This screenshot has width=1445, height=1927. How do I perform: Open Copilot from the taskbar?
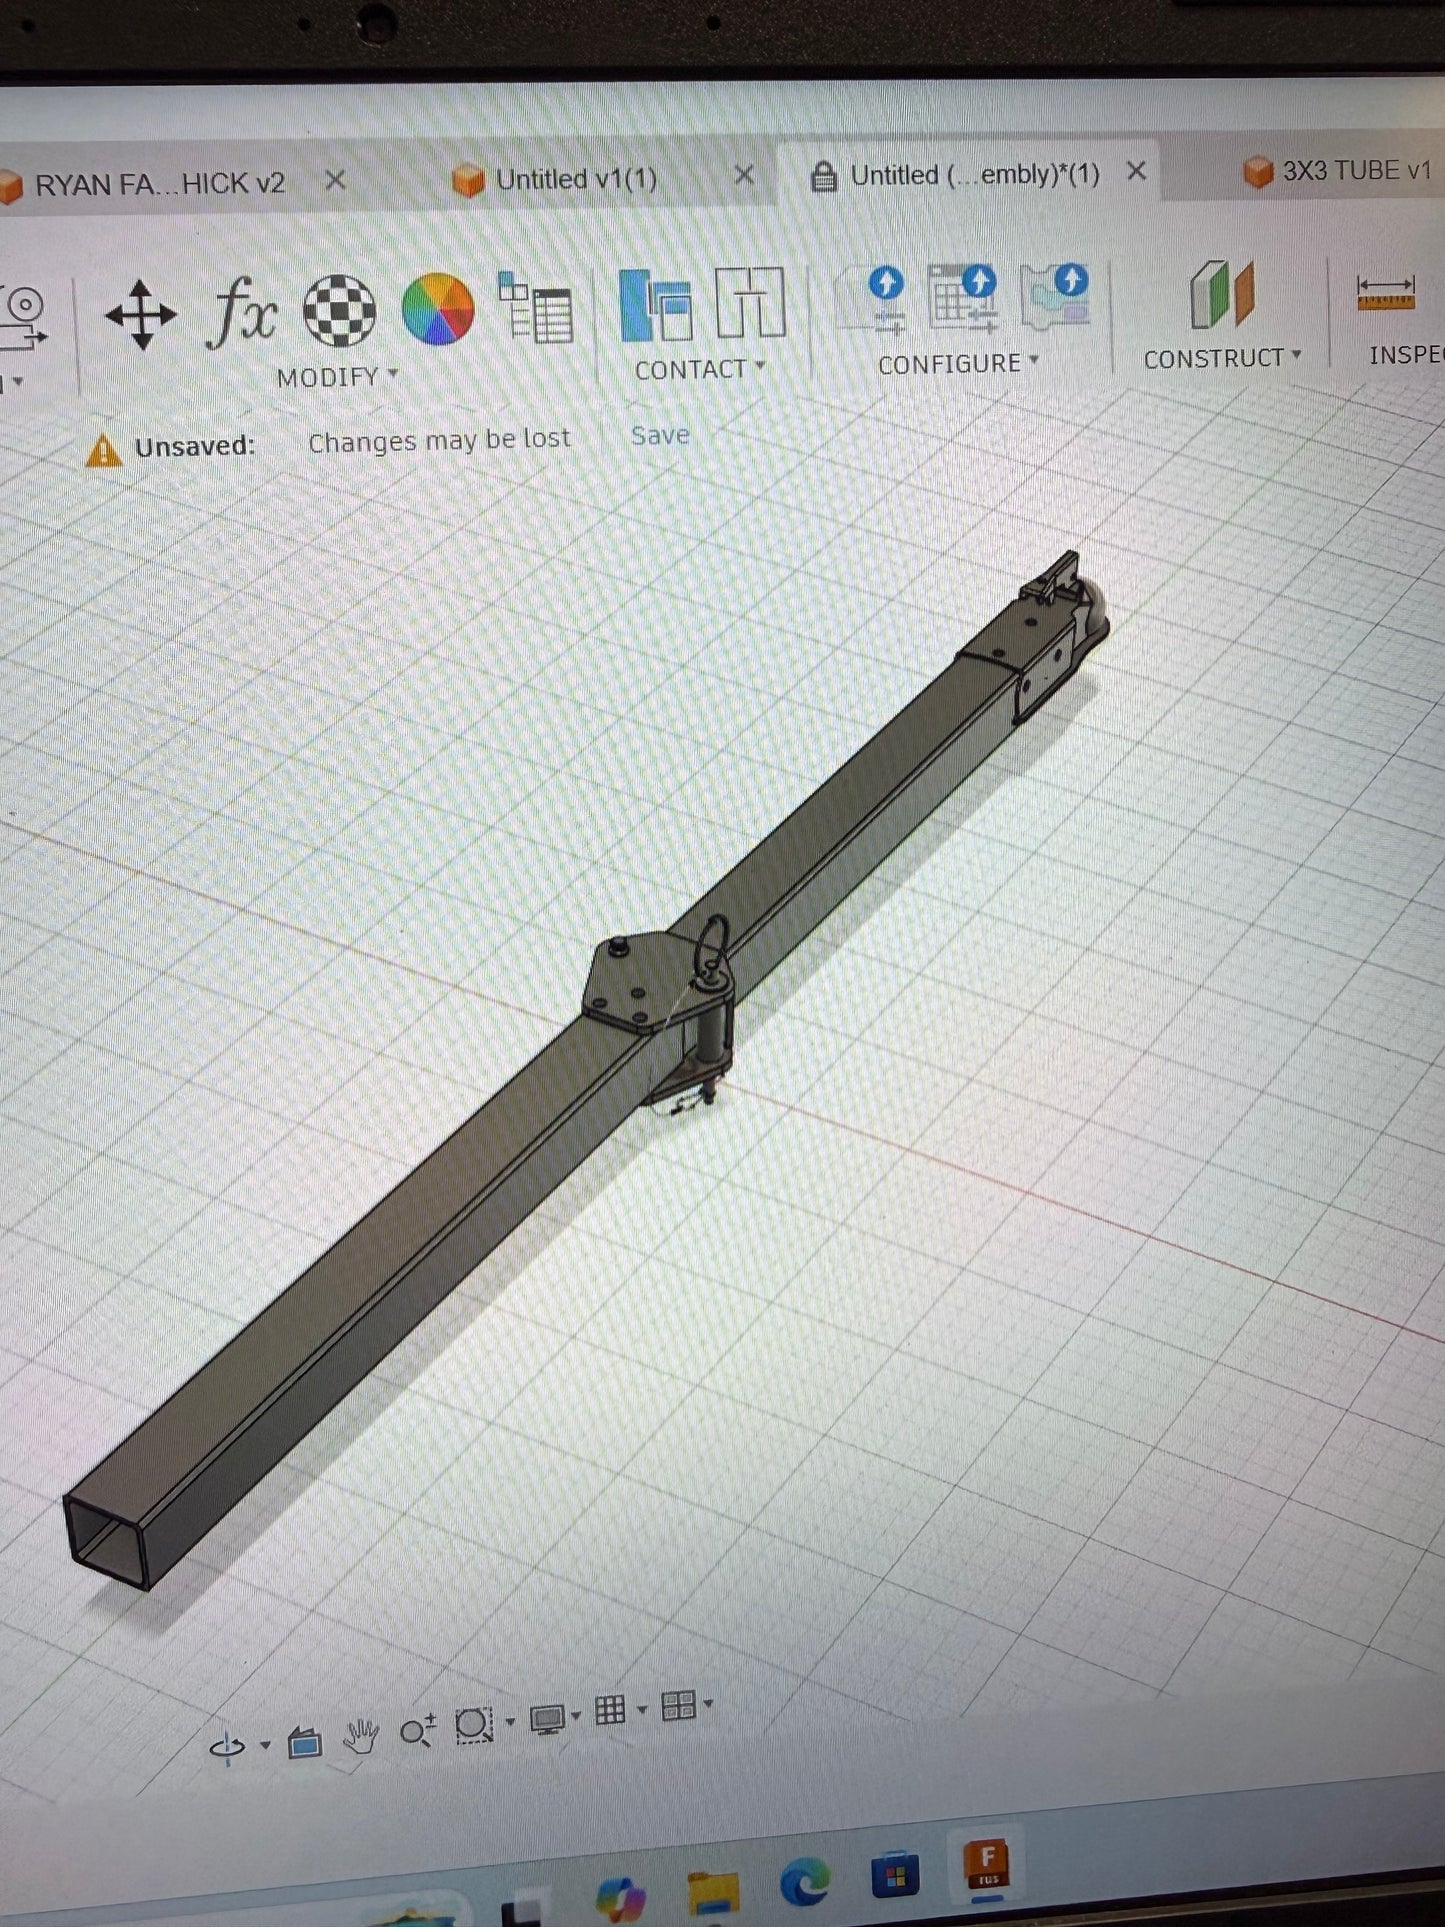coord(620,1897)
